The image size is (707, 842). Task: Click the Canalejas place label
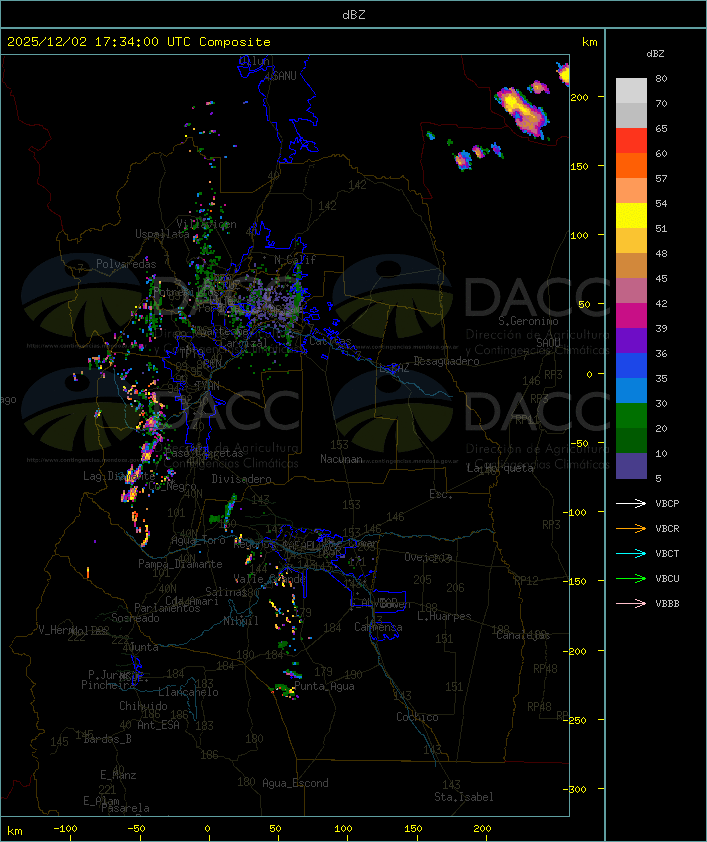tap(523, 636)
